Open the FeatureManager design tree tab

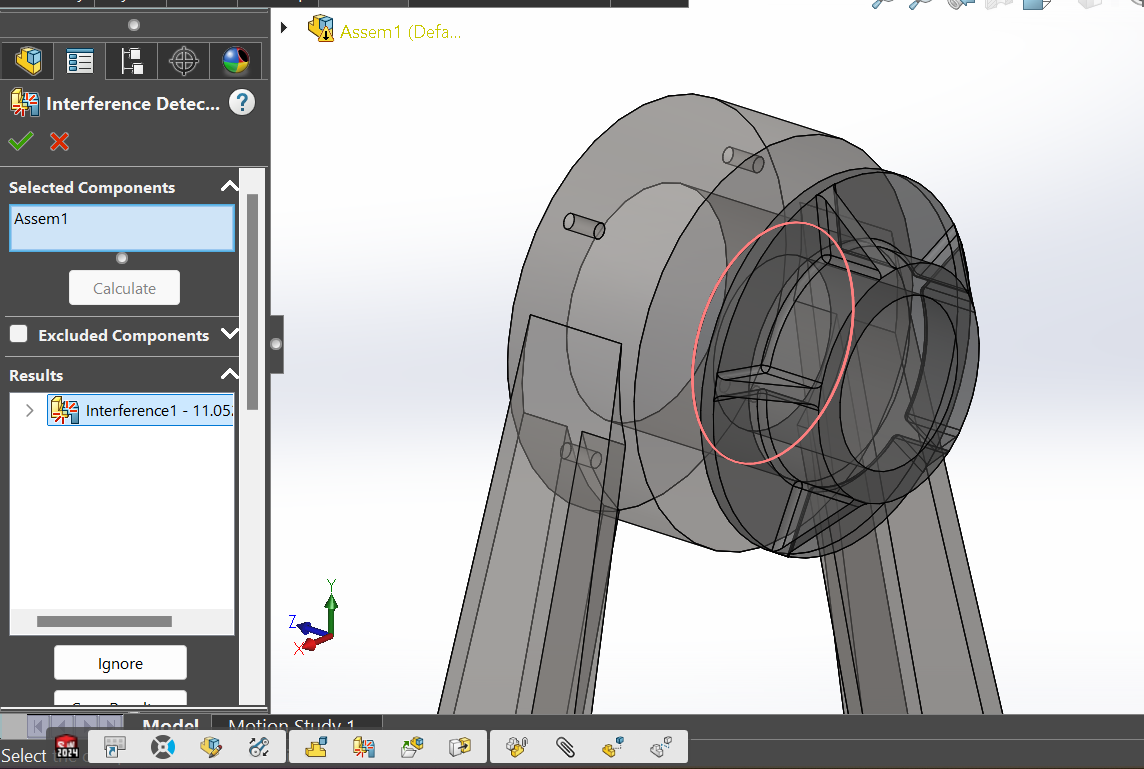coord(28,62)
